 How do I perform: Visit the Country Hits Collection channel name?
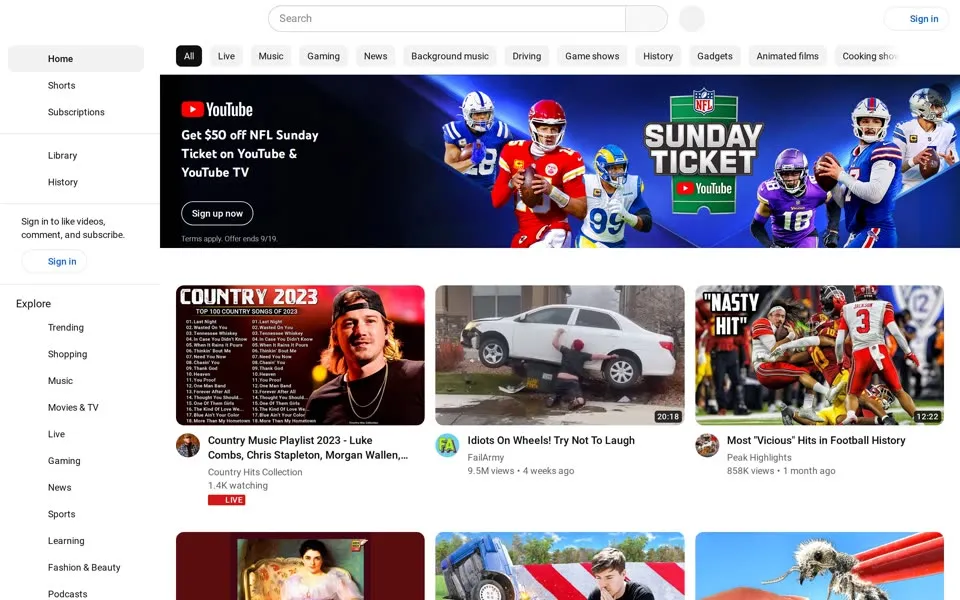(x=255, y=472)
